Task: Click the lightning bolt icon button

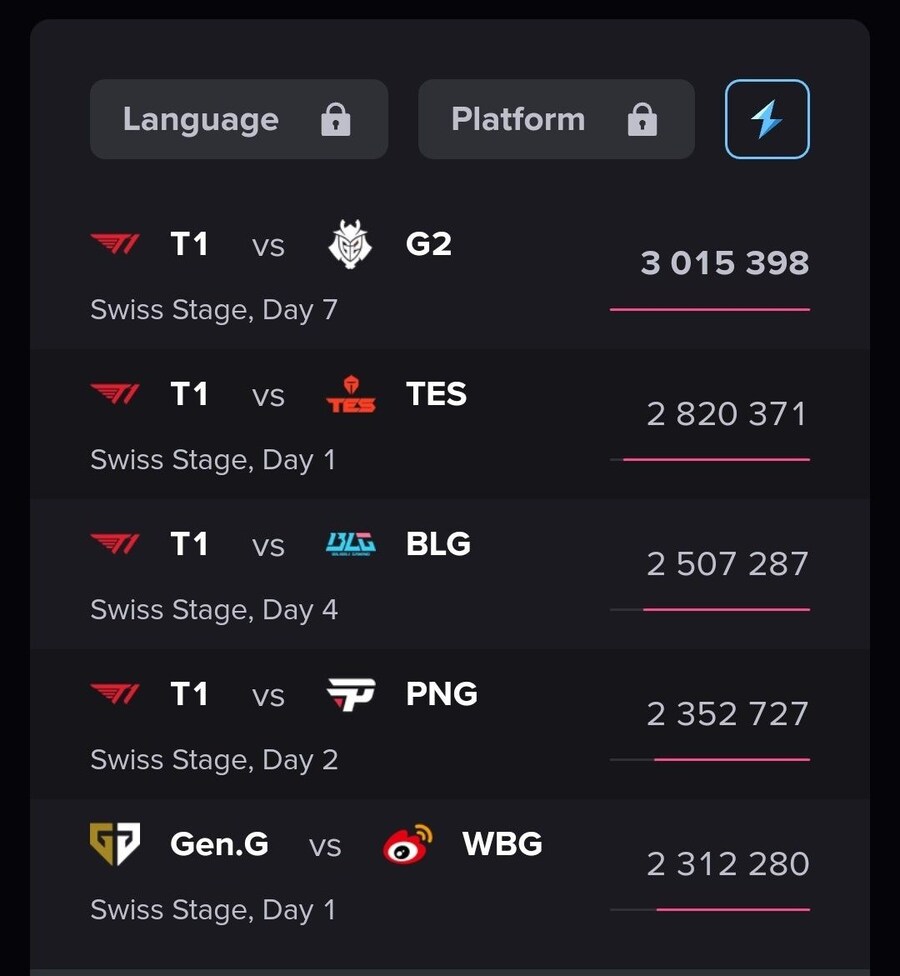Action: click(767, 119)
